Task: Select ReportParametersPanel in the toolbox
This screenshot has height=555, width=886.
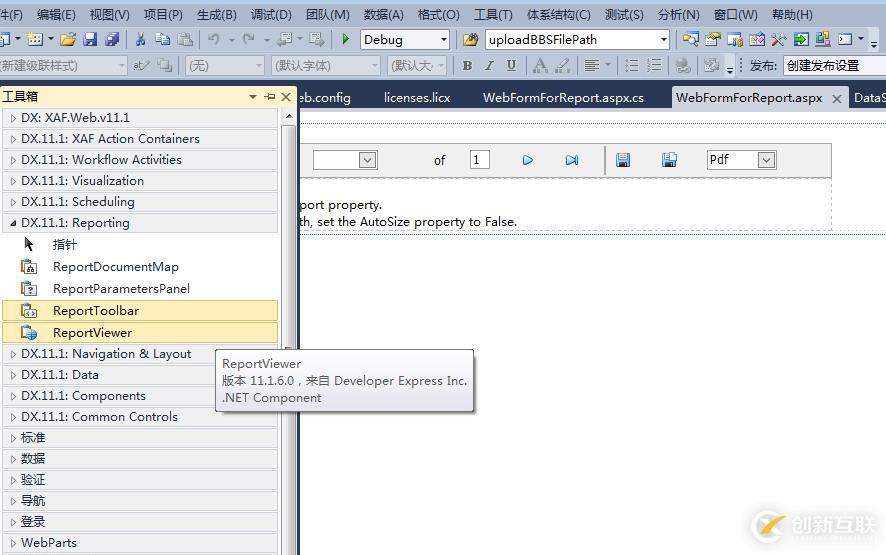Action: point(140,288)
